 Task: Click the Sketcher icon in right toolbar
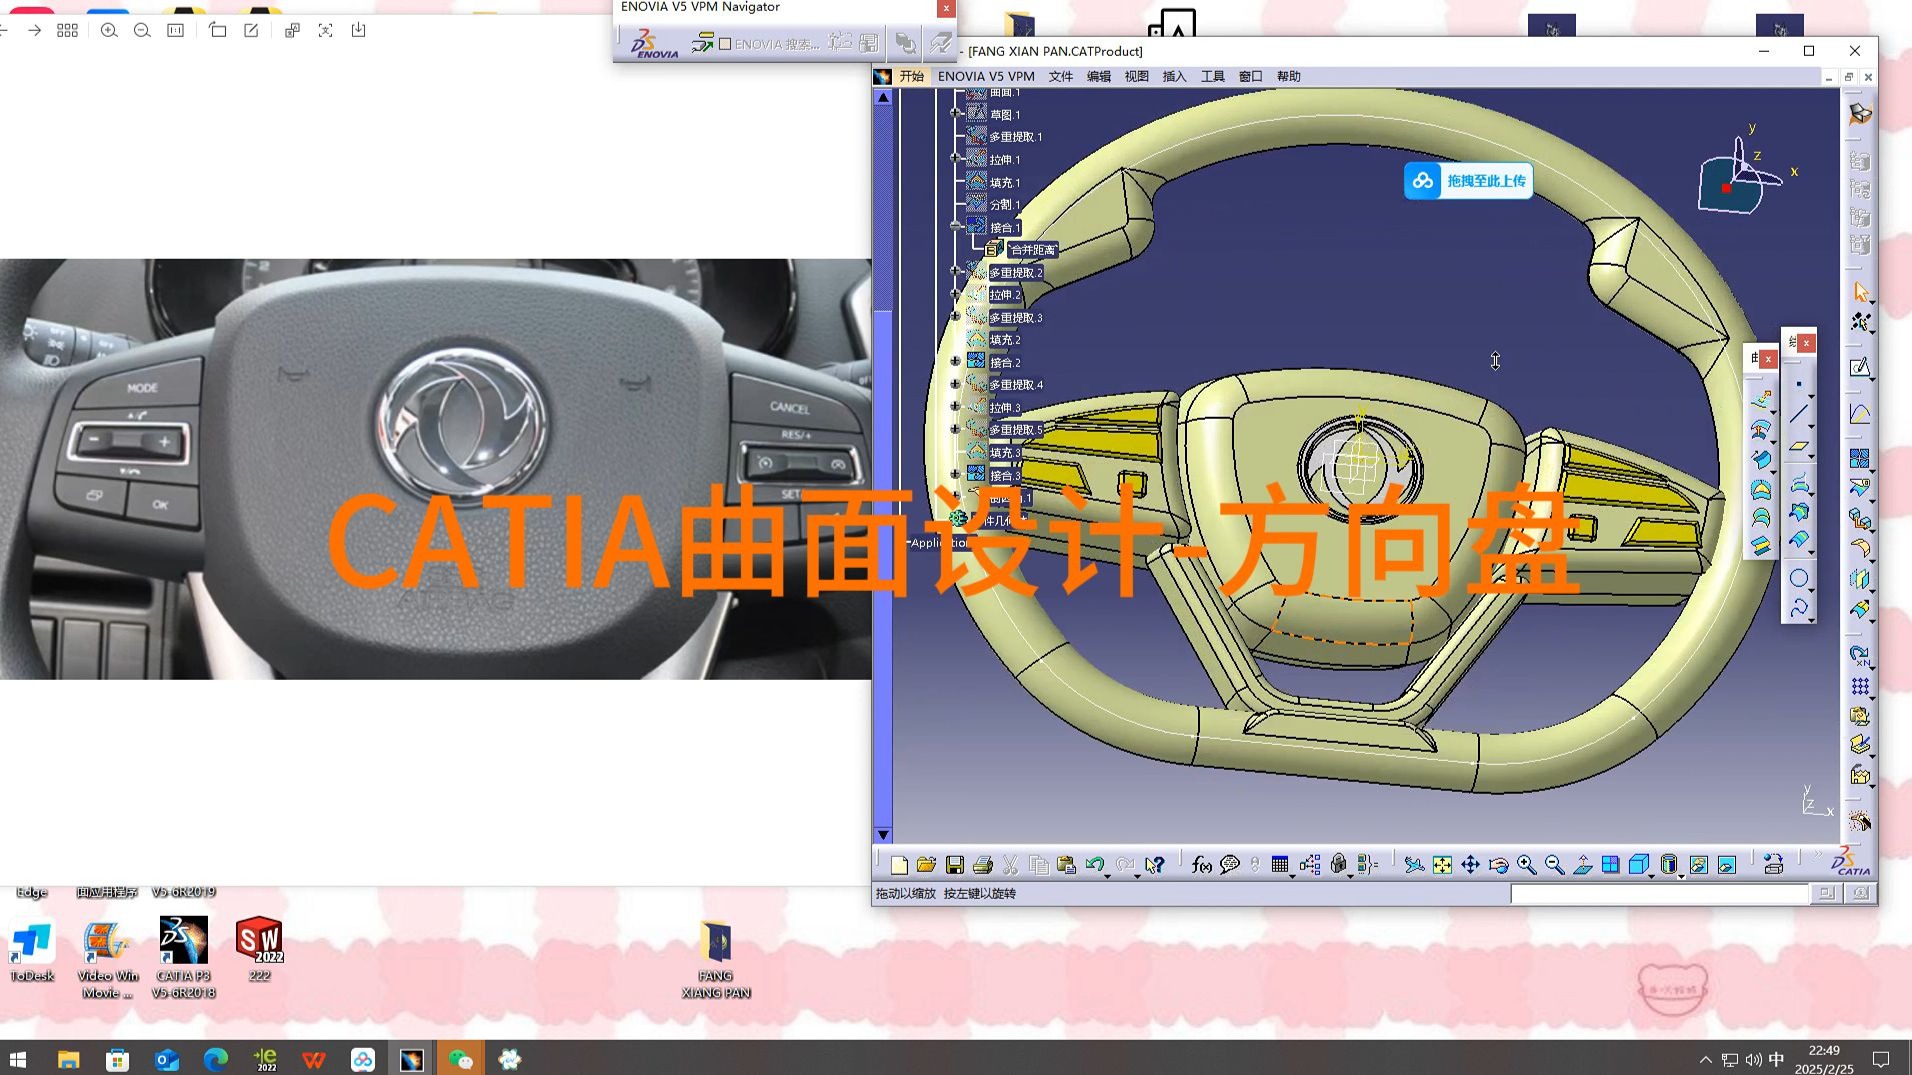1860,368
